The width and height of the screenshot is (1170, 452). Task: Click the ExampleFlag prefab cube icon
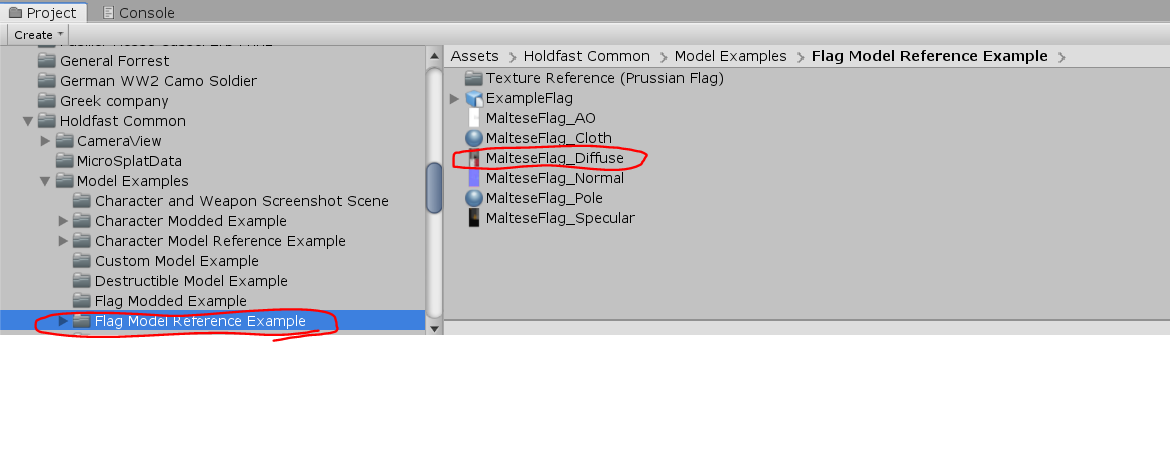click(x=474, y=98)
